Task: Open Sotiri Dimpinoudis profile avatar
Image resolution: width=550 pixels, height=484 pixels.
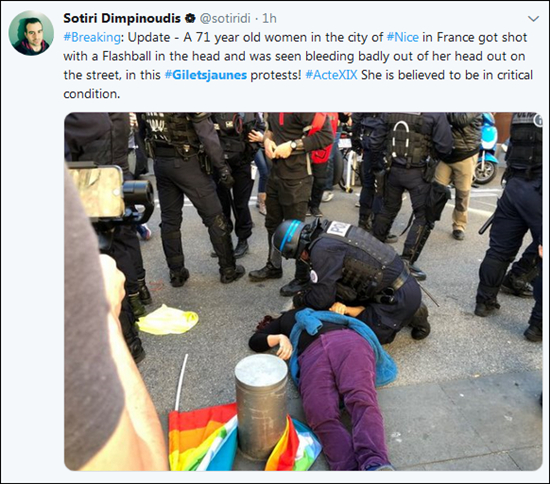Action: pyautogui.click(x=31, y=33)
